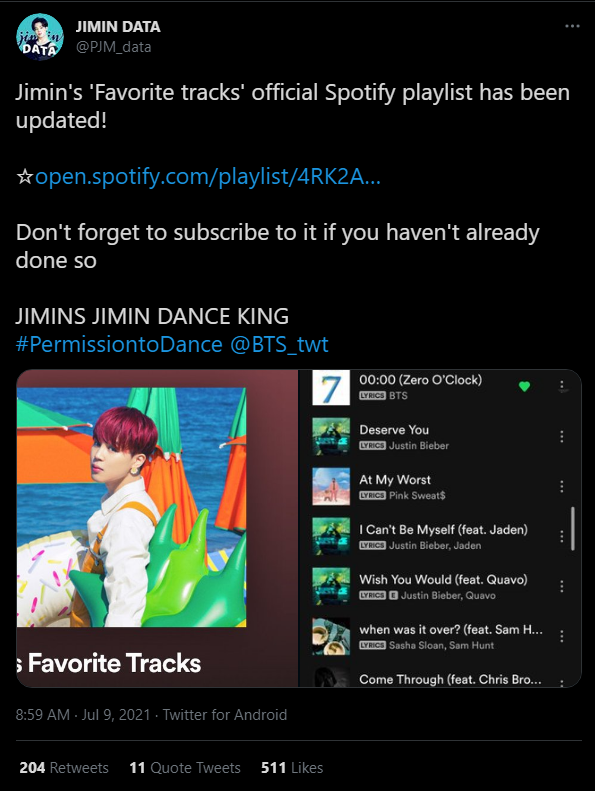Open the tweet's three-dot more options menu

(x=572, y=26)
